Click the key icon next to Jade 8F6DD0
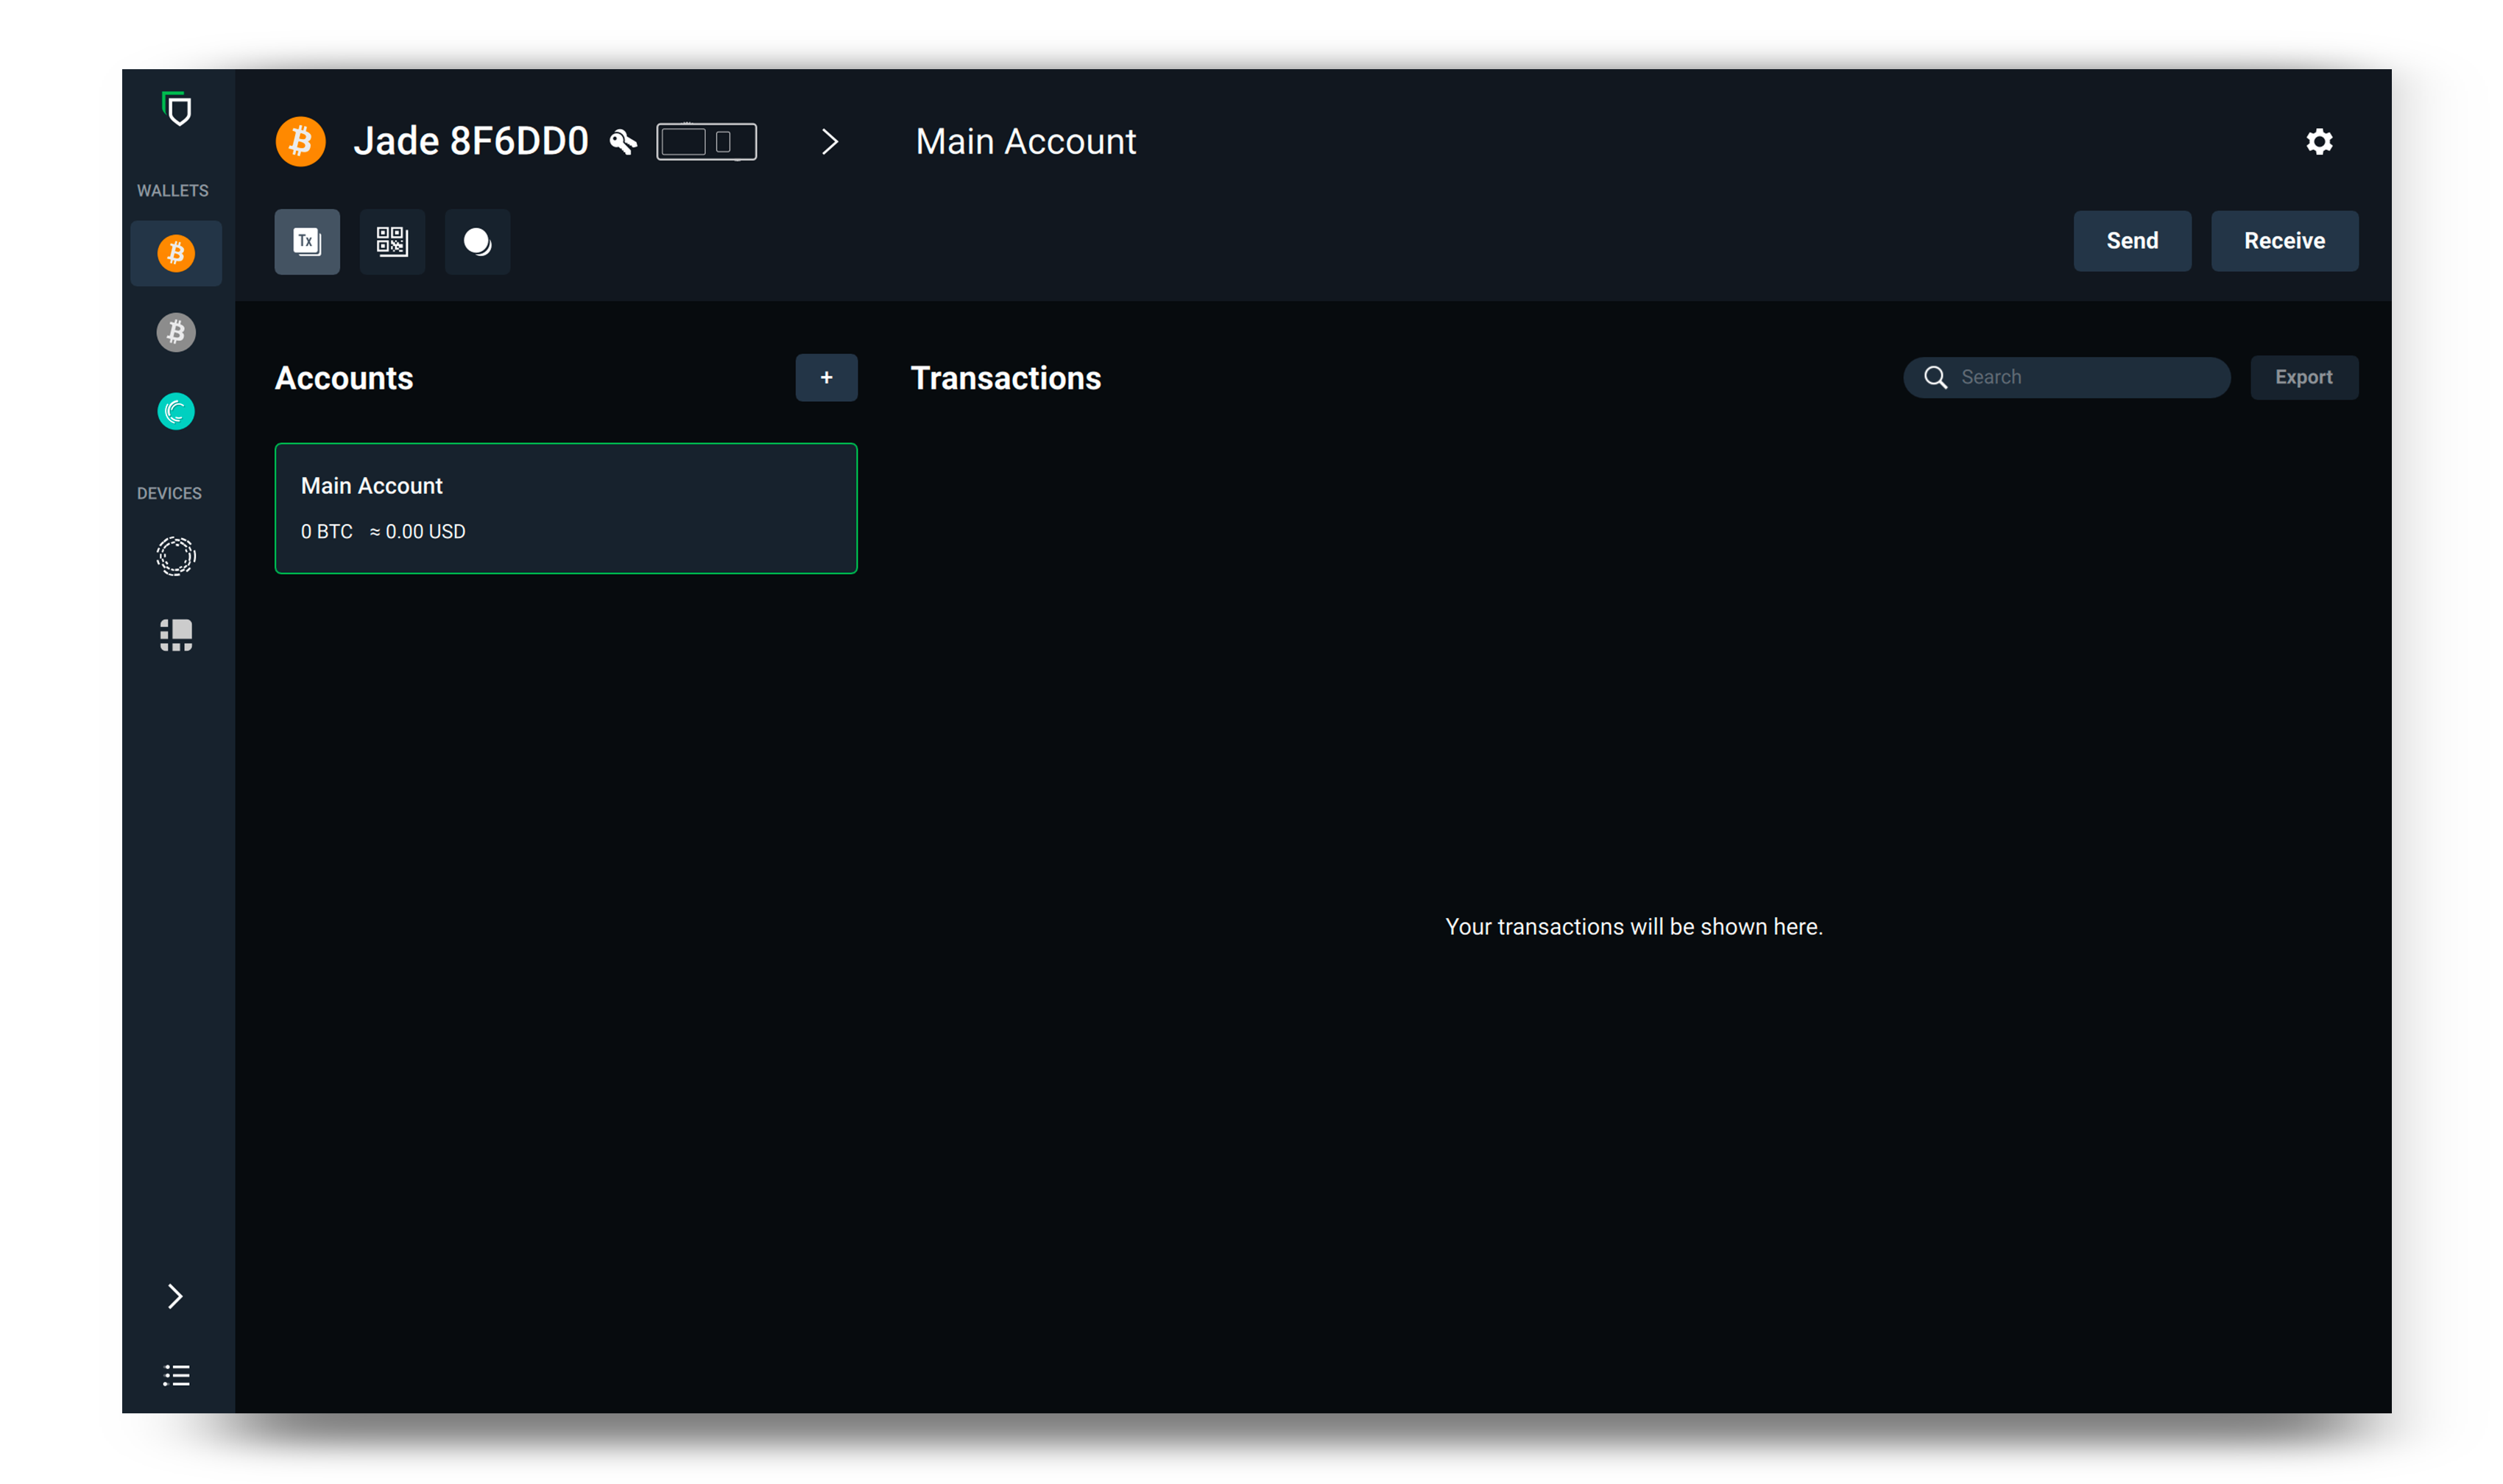This screenshot has height=1484, width=2503. coord(623,142)
